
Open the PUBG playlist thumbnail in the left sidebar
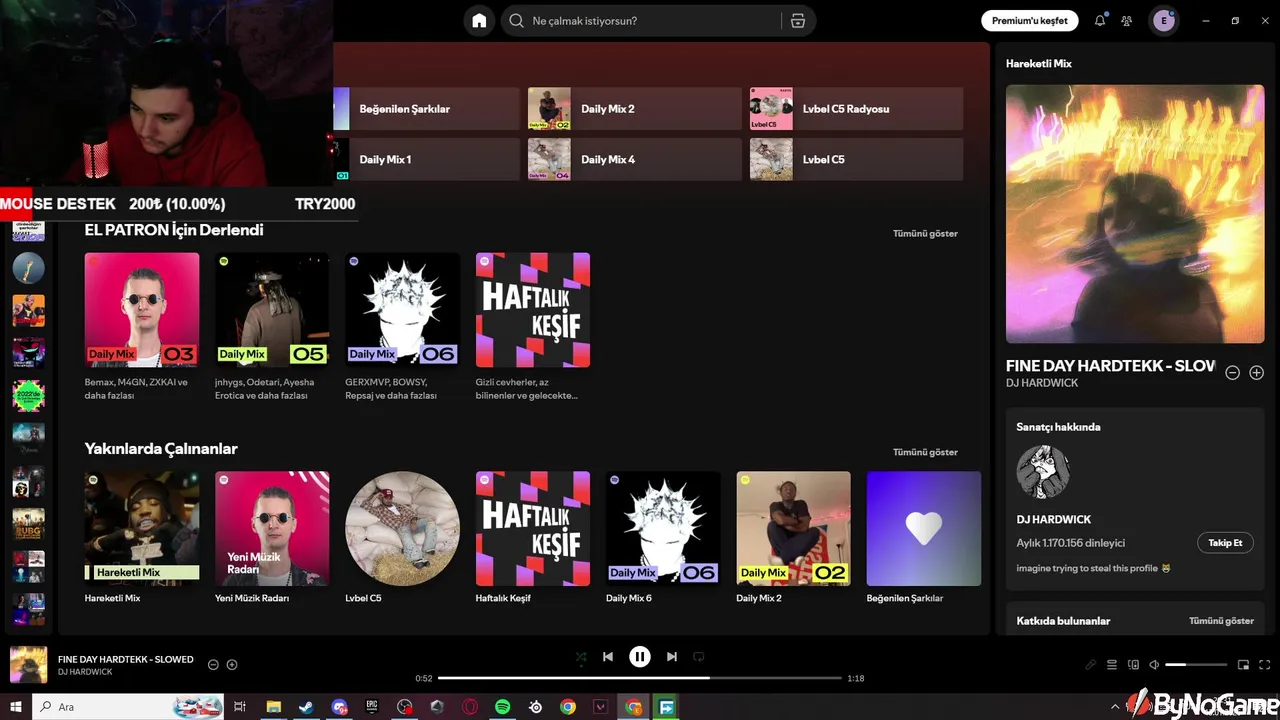pyautogui.click(x=28, y=524)
